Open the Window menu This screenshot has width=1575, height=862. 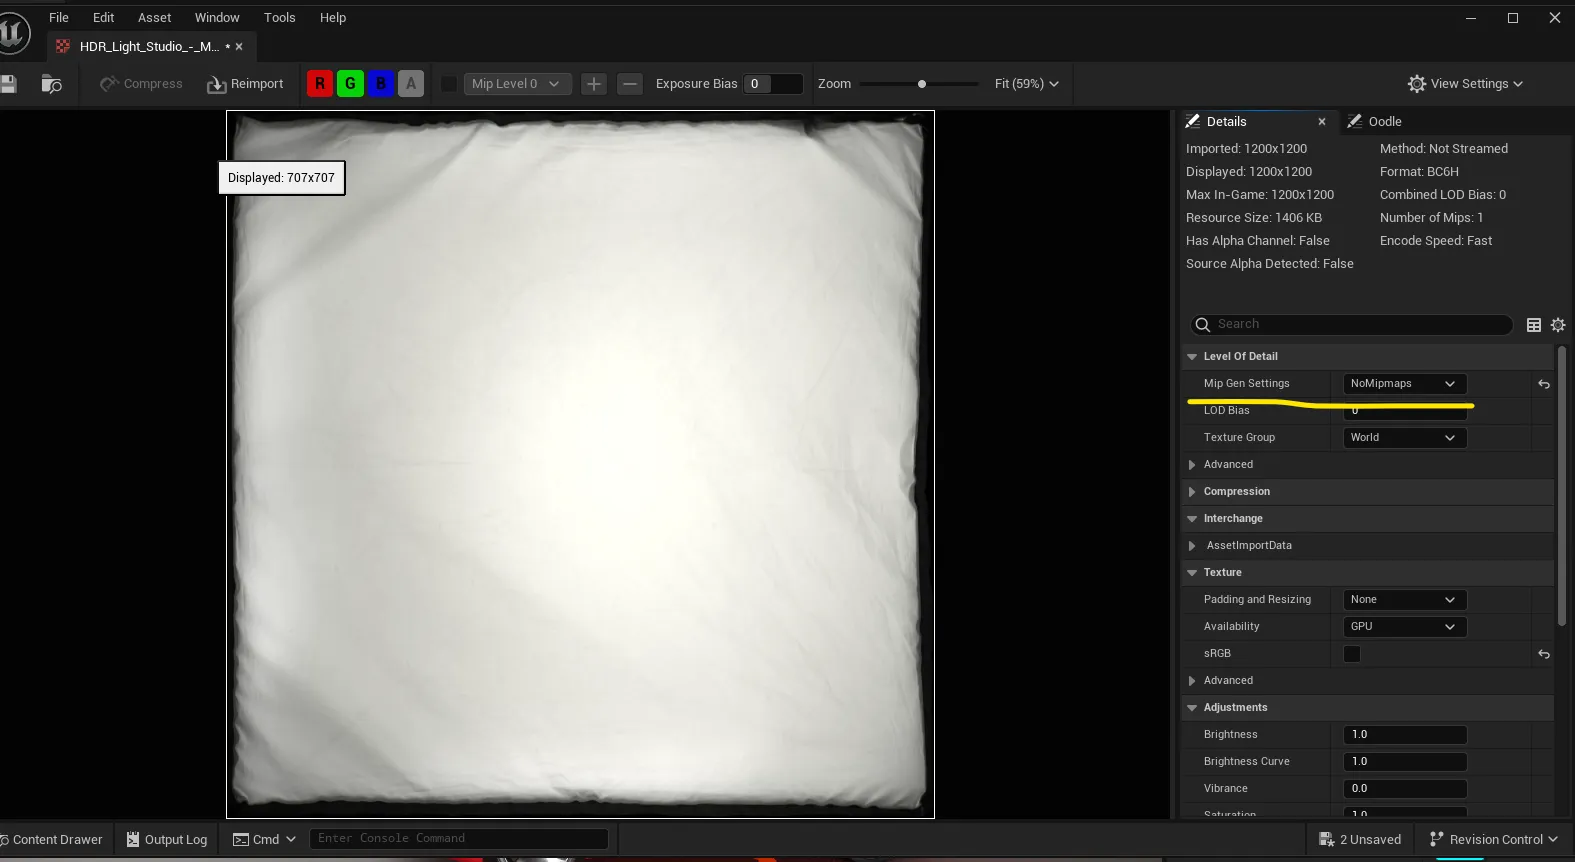(x=217, y=18)
